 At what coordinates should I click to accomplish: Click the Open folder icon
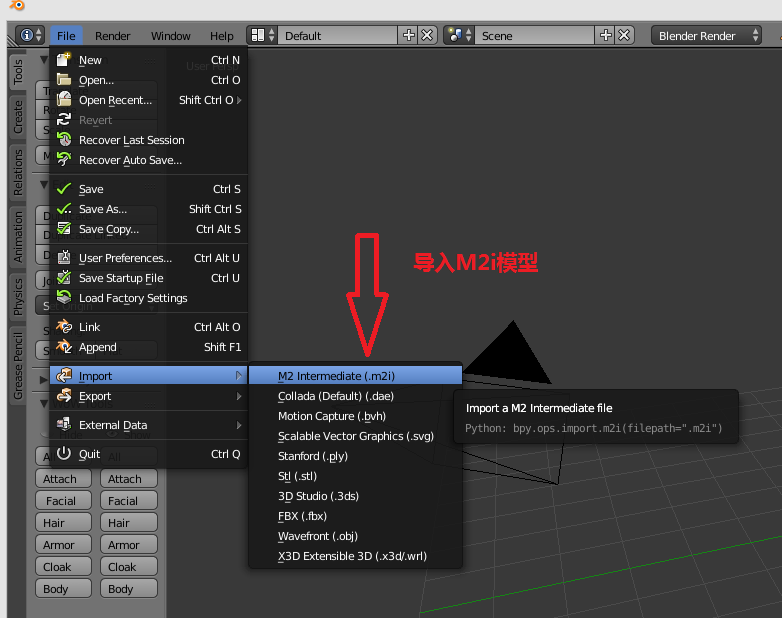click(x=64, y=80)
